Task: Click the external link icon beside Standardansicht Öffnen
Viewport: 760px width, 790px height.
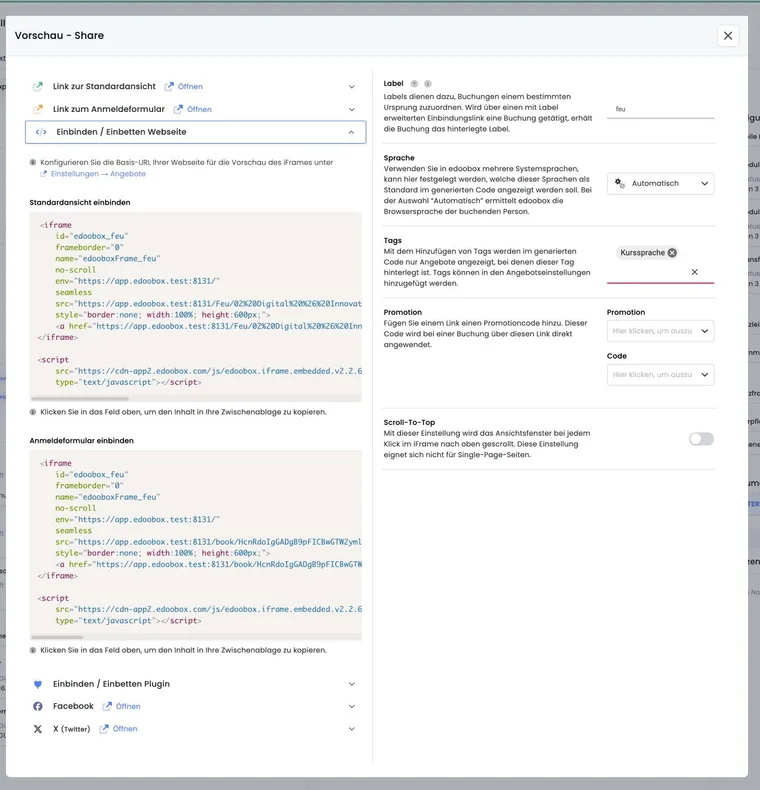Action: click(169, 87)
